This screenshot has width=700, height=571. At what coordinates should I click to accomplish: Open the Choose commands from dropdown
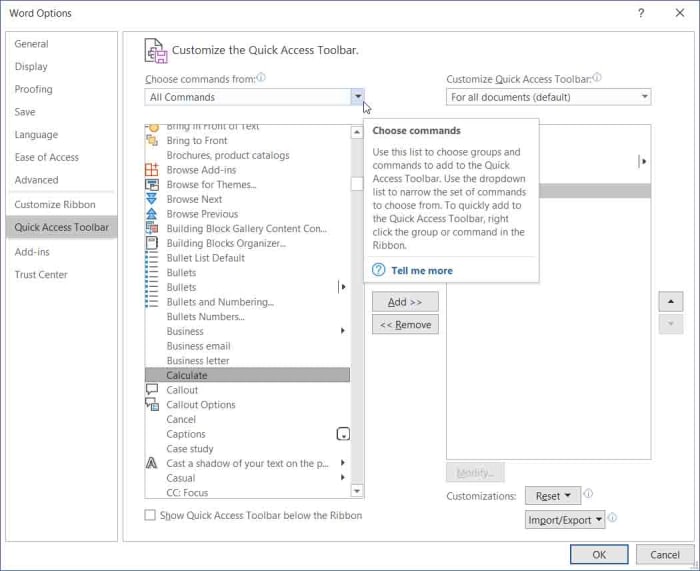[x=357, y=97]
